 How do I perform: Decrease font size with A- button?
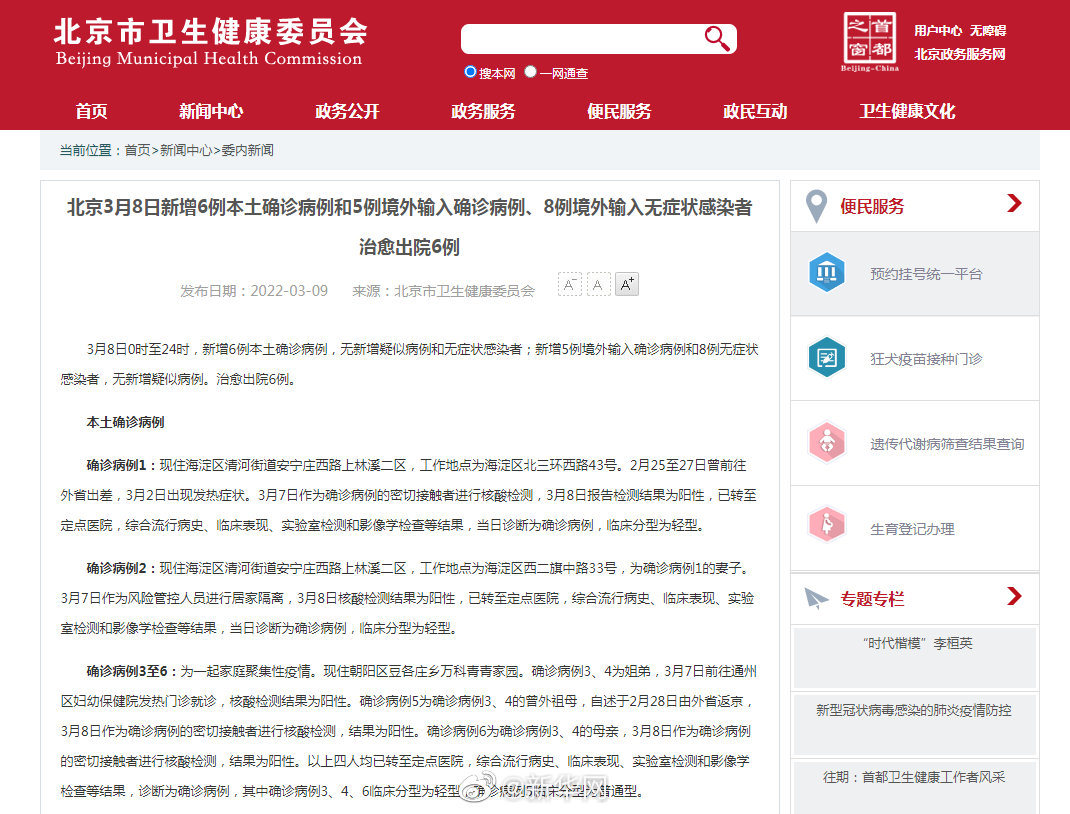570,284
